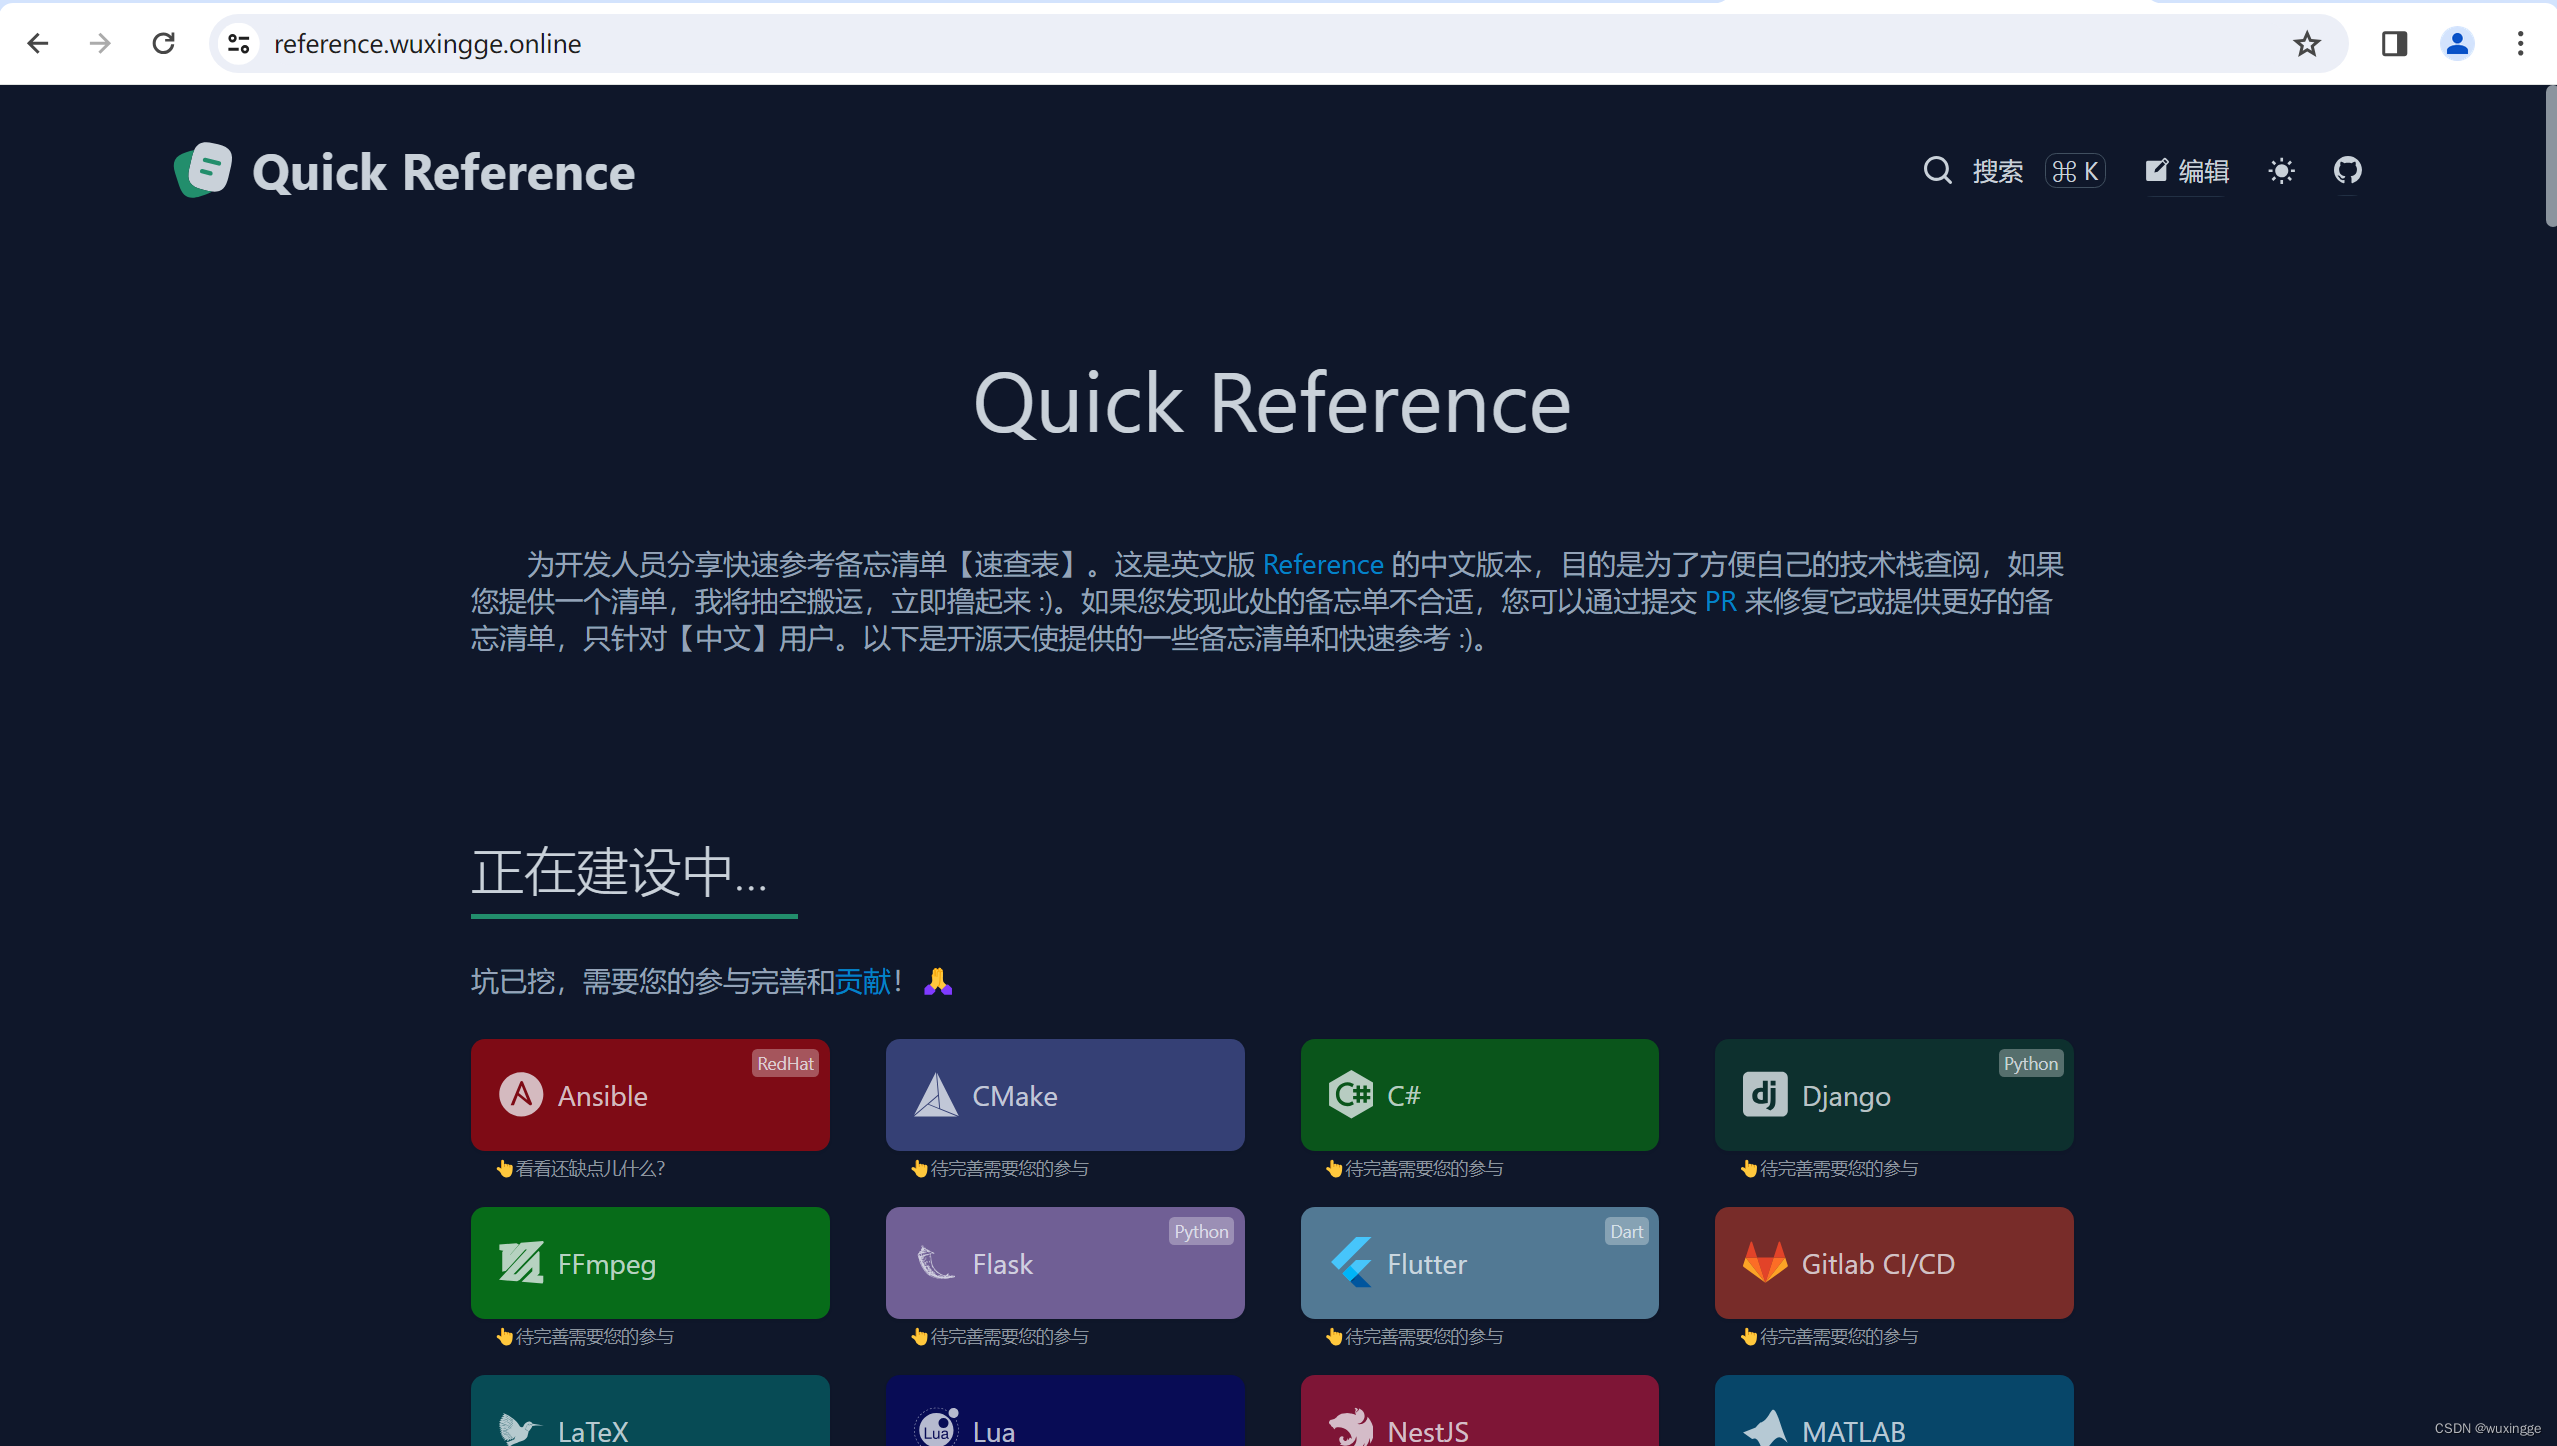Click the Quick Reference header title
The height and width of the screenshot is (1446, 2557).
pyautogui.click(x=443, y=172)
